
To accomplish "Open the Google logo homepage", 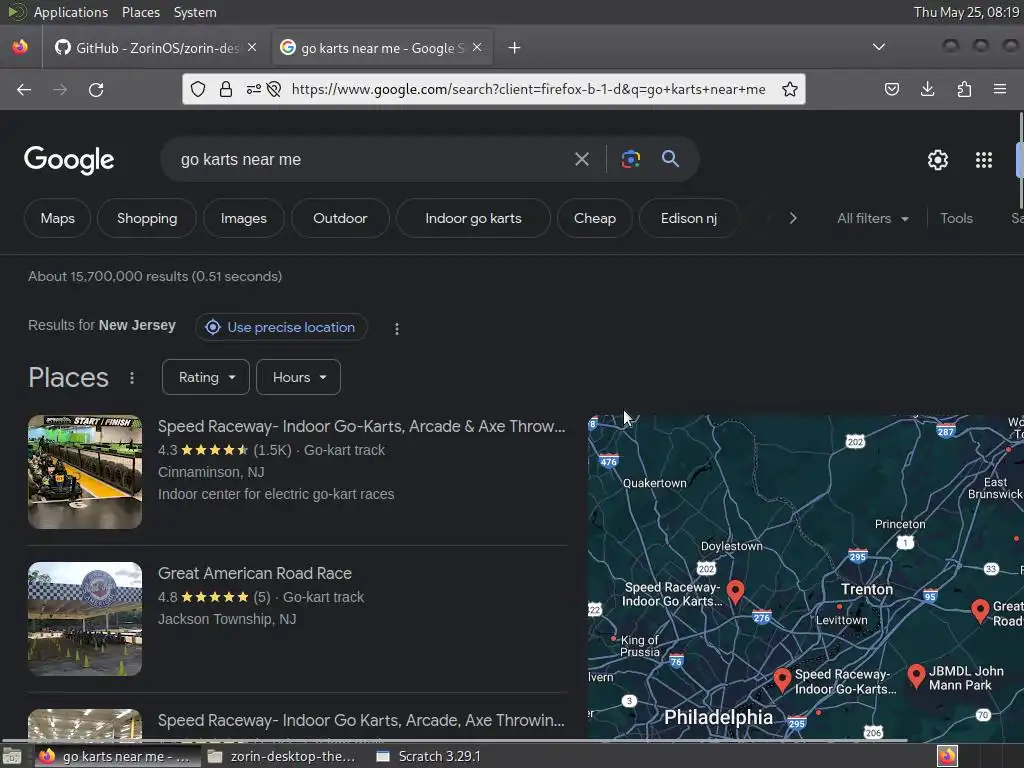I will [x=69, y=160].
